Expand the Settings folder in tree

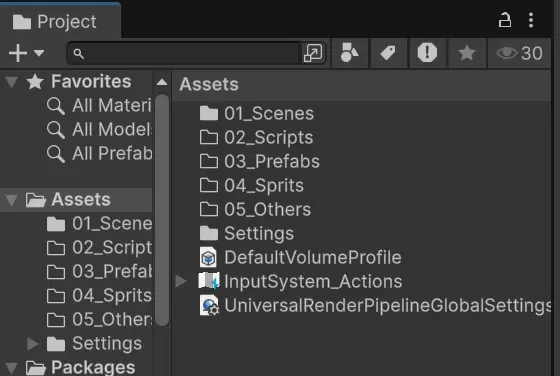coord(33,344)
